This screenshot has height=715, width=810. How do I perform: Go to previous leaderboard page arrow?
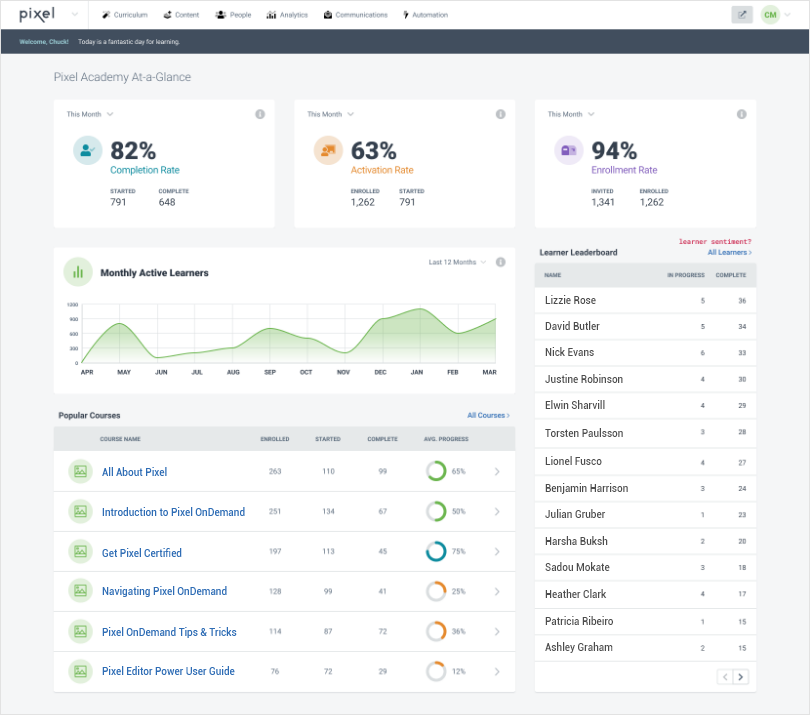725,677
